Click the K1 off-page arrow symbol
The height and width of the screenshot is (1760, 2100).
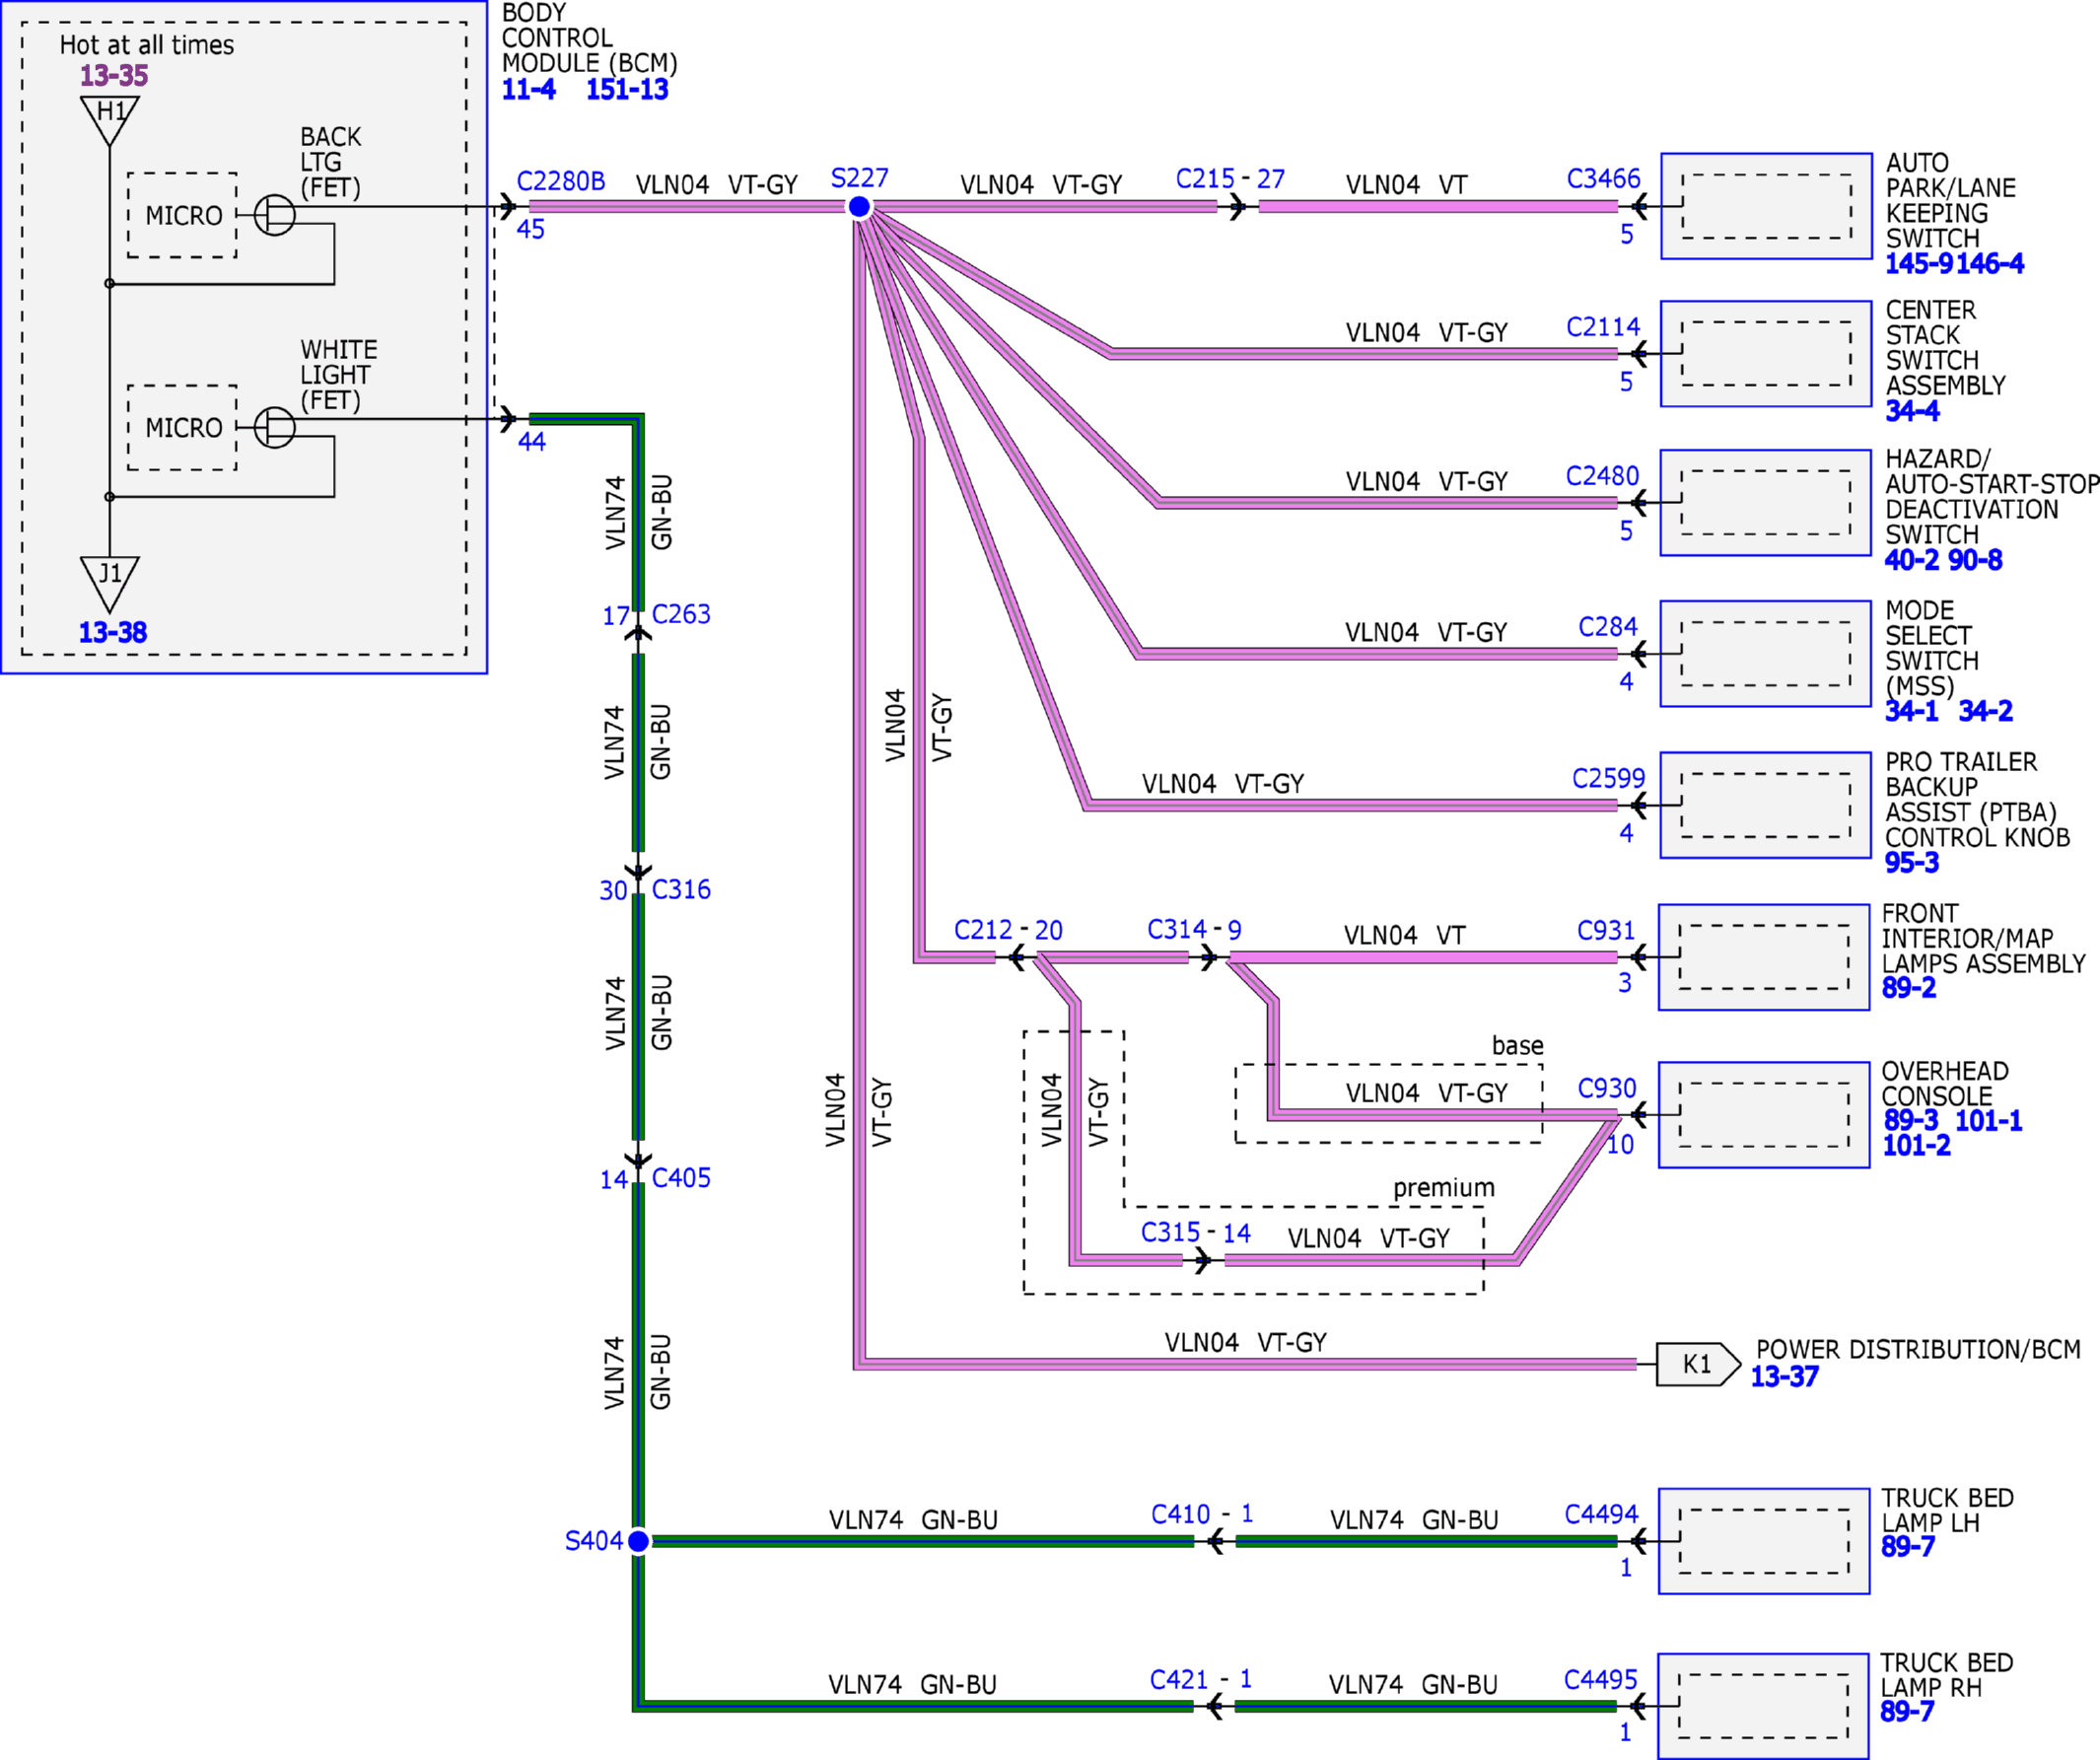click(x=1699, y=1364)
